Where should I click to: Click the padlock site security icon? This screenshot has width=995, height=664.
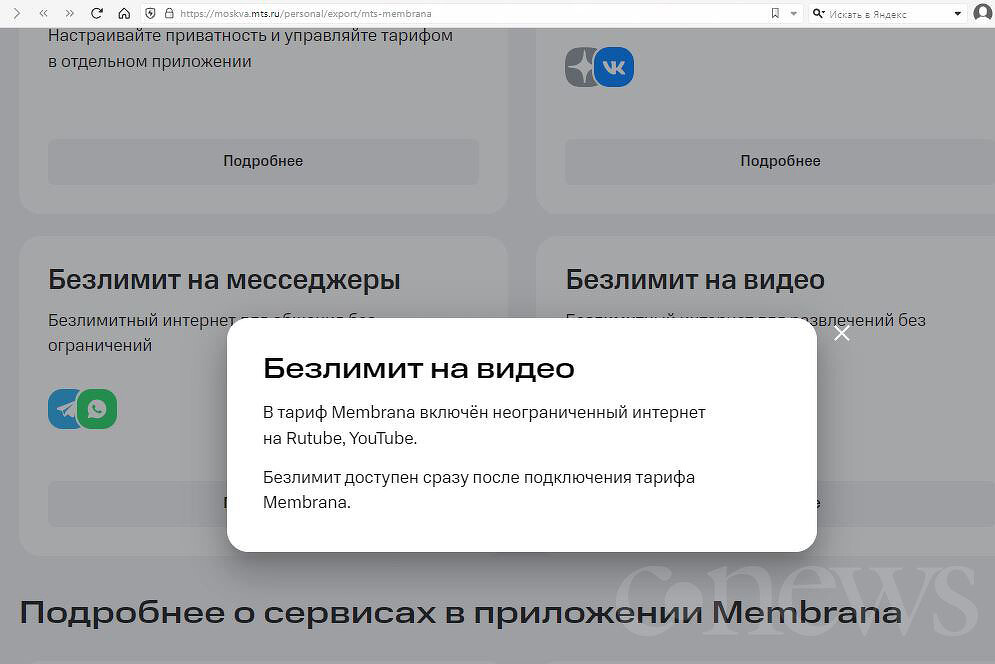pos(169,13)
